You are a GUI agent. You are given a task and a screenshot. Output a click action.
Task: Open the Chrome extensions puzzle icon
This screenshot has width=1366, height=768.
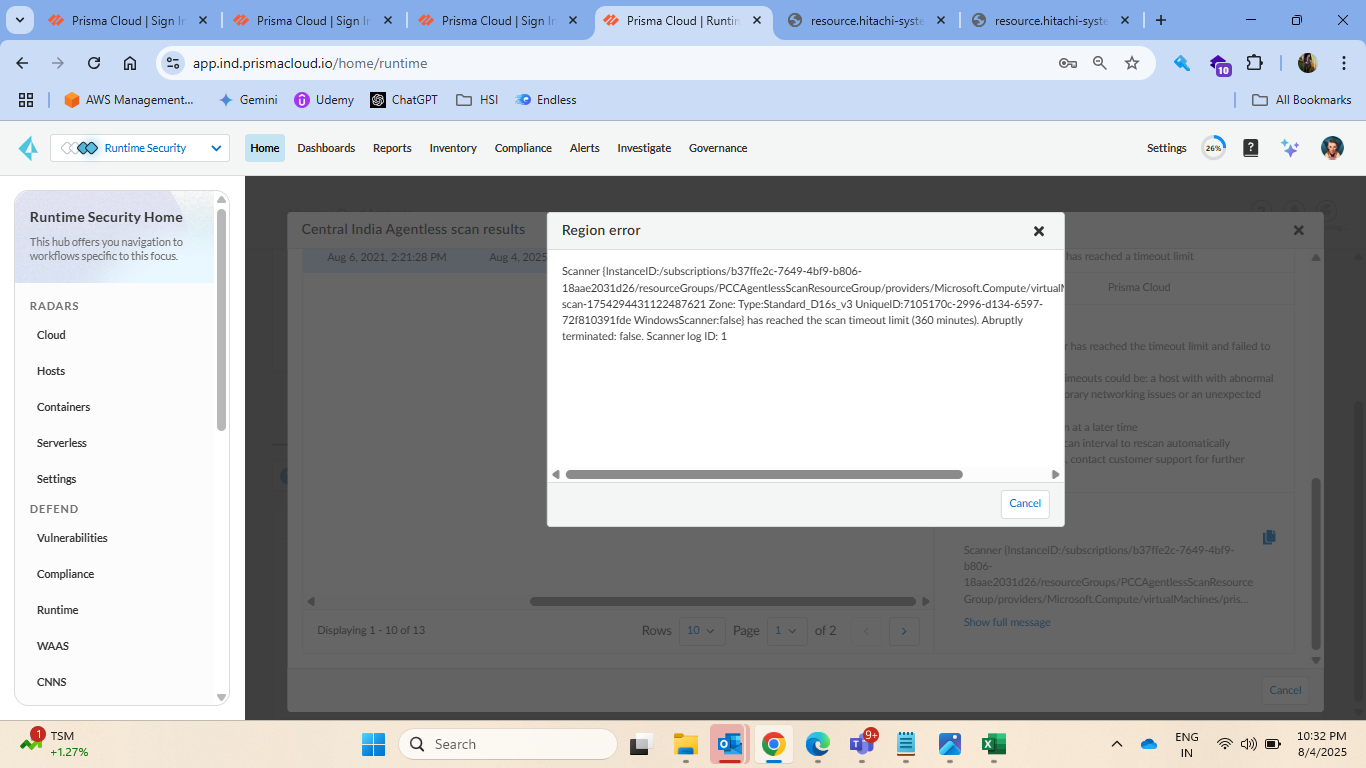click(1254, 63)
